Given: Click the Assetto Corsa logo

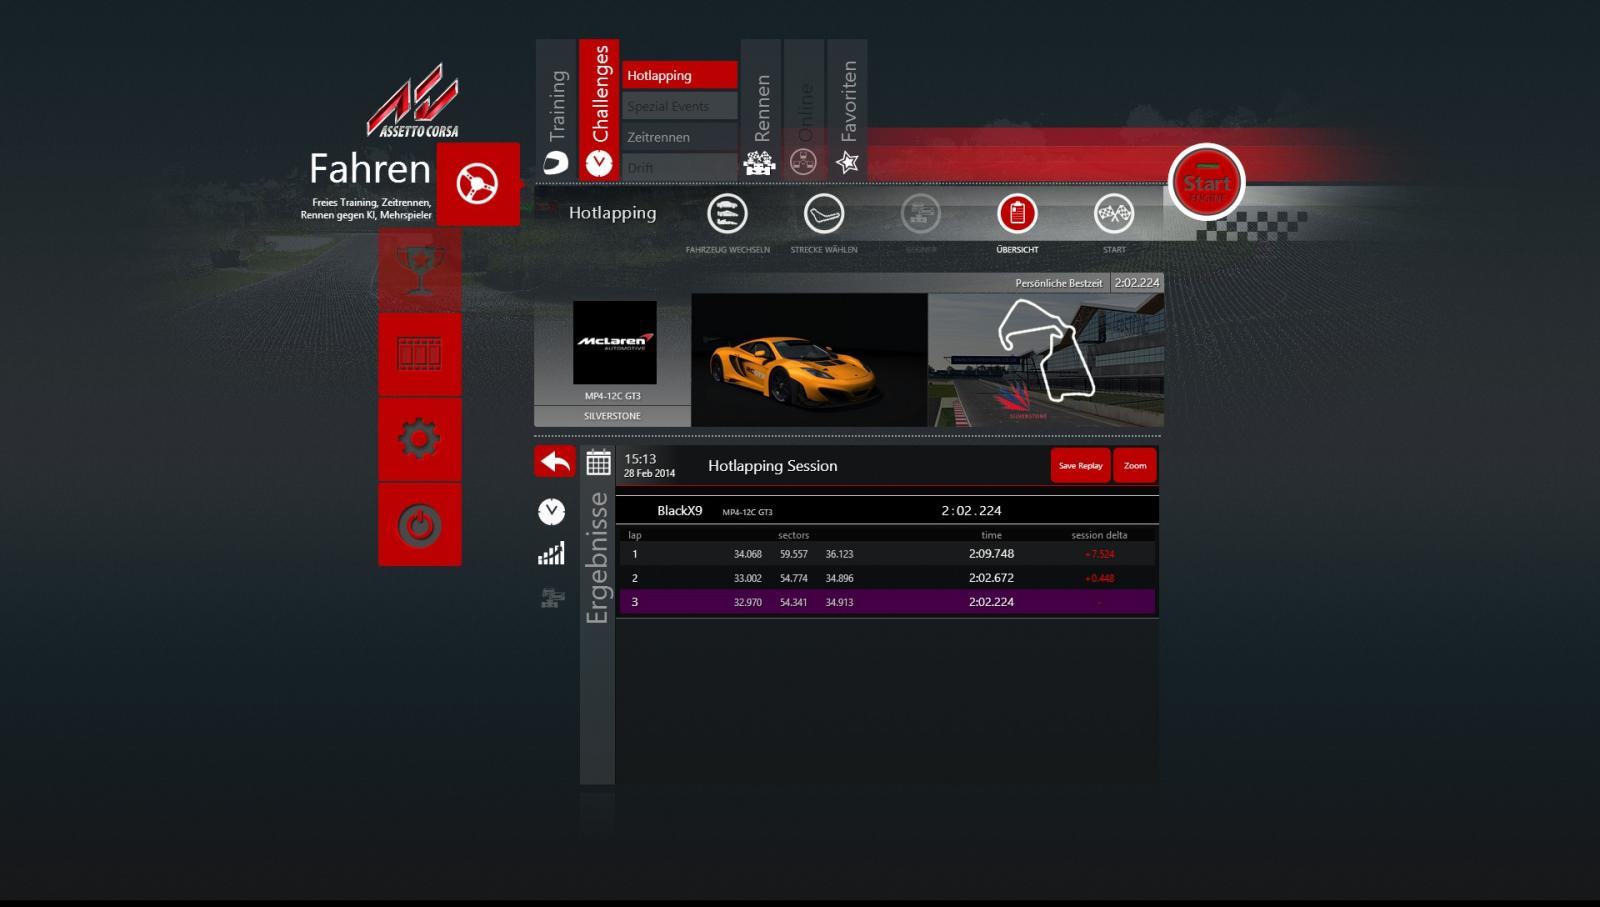Looking at the screenshot, I should 413,101.
